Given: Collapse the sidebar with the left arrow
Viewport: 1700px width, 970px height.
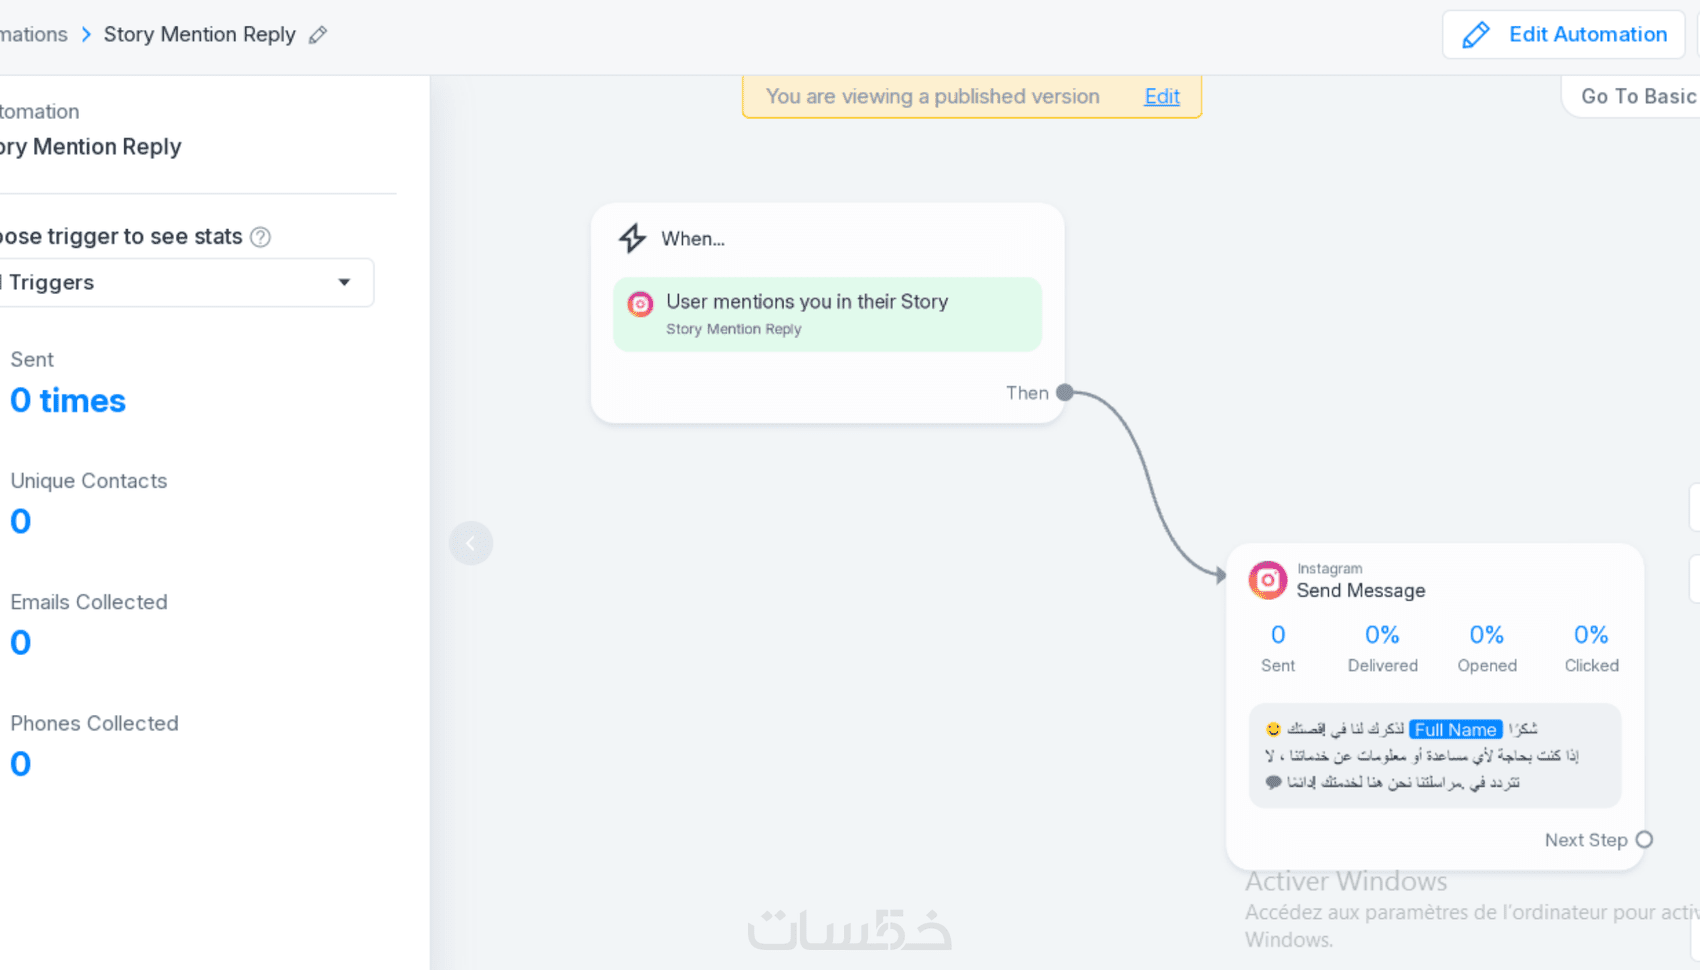Looking at the screenshot, I should (x=471, y=543).
